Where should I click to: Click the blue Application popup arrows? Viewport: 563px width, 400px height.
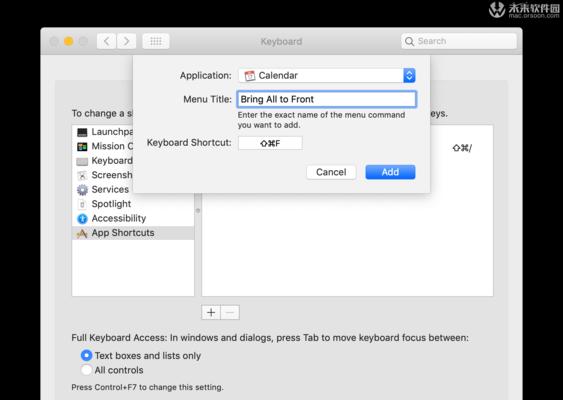[x=409, y=75]
